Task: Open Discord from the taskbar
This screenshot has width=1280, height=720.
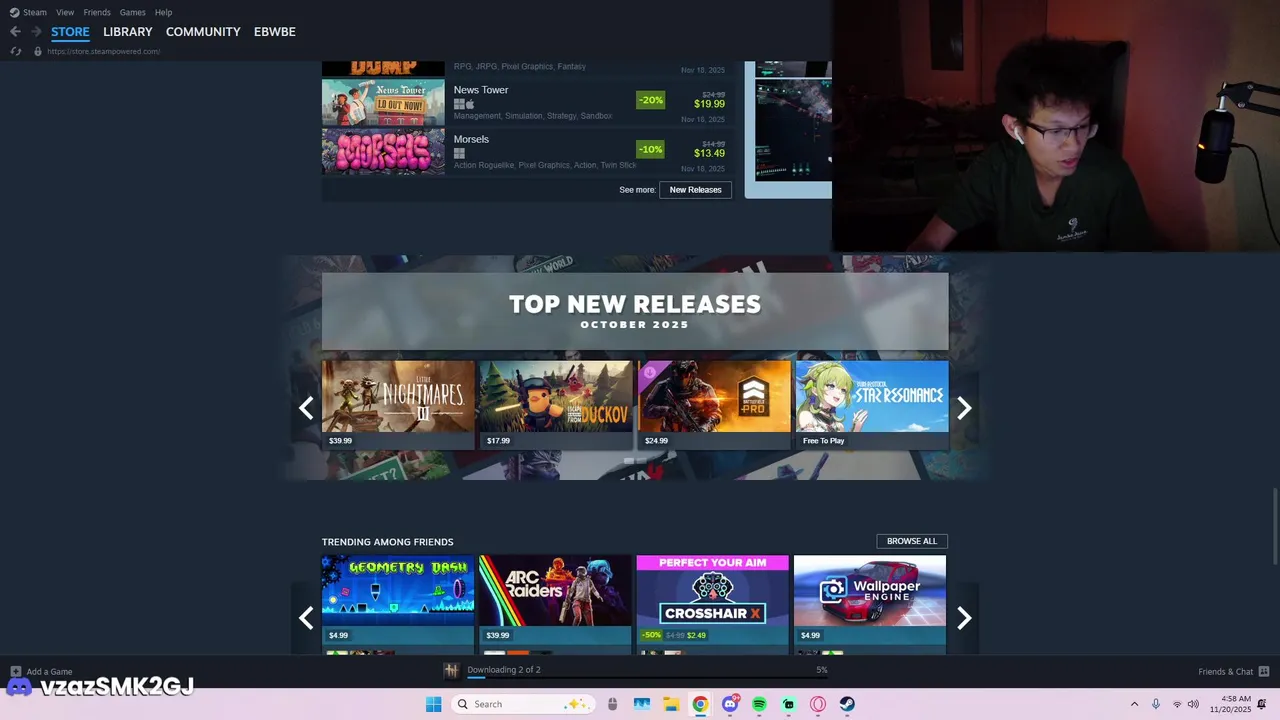Action: pos(730,704)
